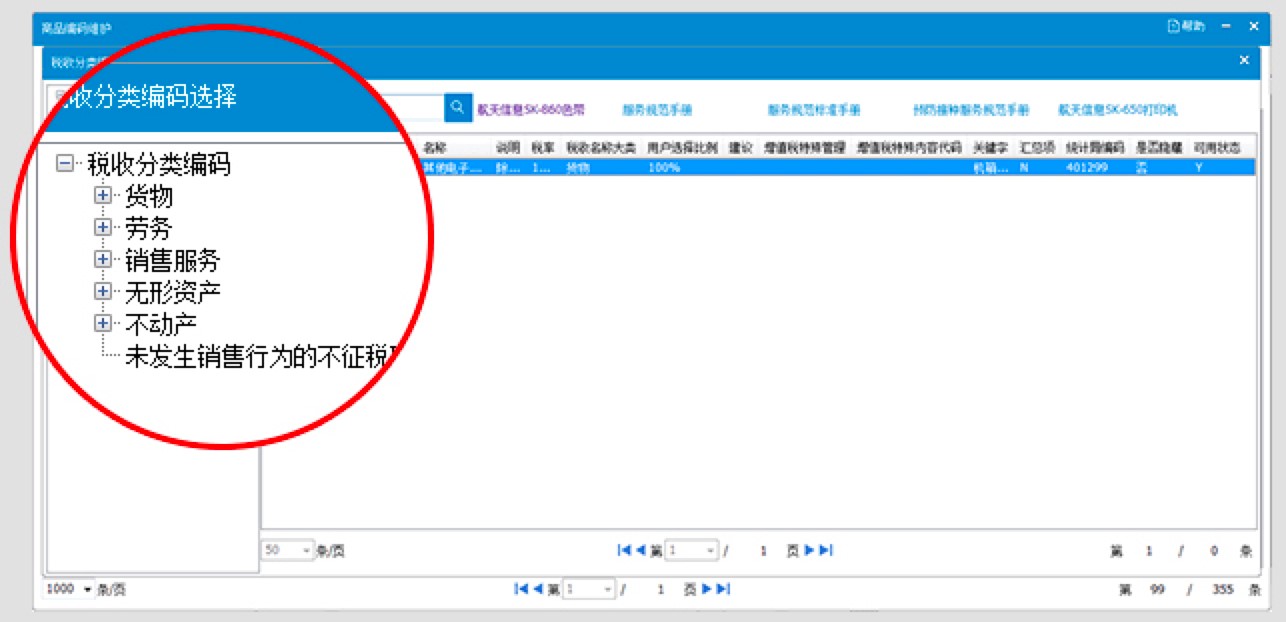
Task: Expand the 不动产 tree node
Action: (x=102, y=323)
